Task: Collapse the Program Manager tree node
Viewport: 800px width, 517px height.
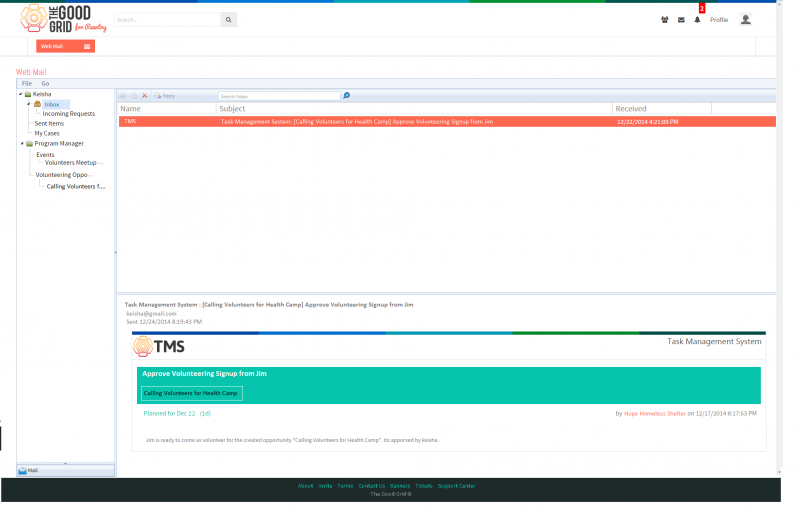Action: 22,143
